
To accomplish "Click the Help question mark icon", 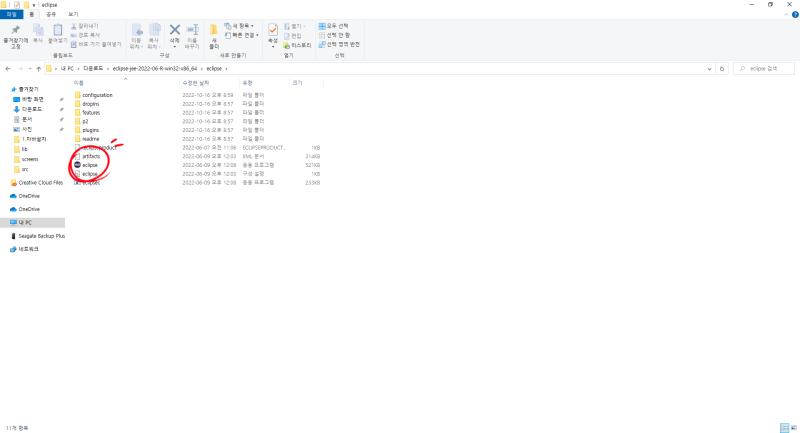I will [x=795, y=14].
